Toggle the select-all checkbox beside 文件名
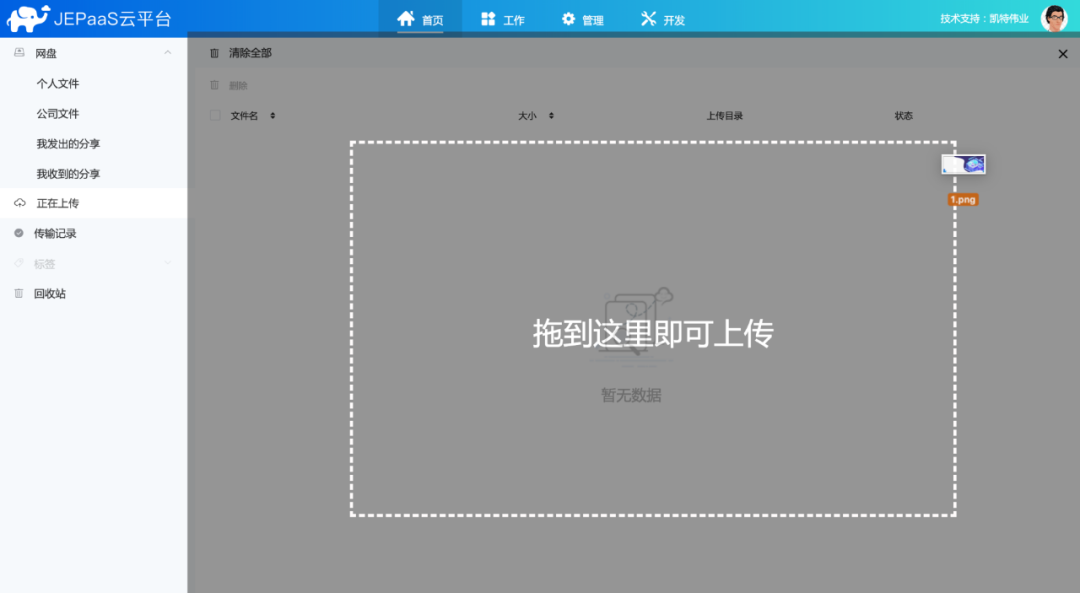This screenshot has width=1080, height=593. [215, 115]
